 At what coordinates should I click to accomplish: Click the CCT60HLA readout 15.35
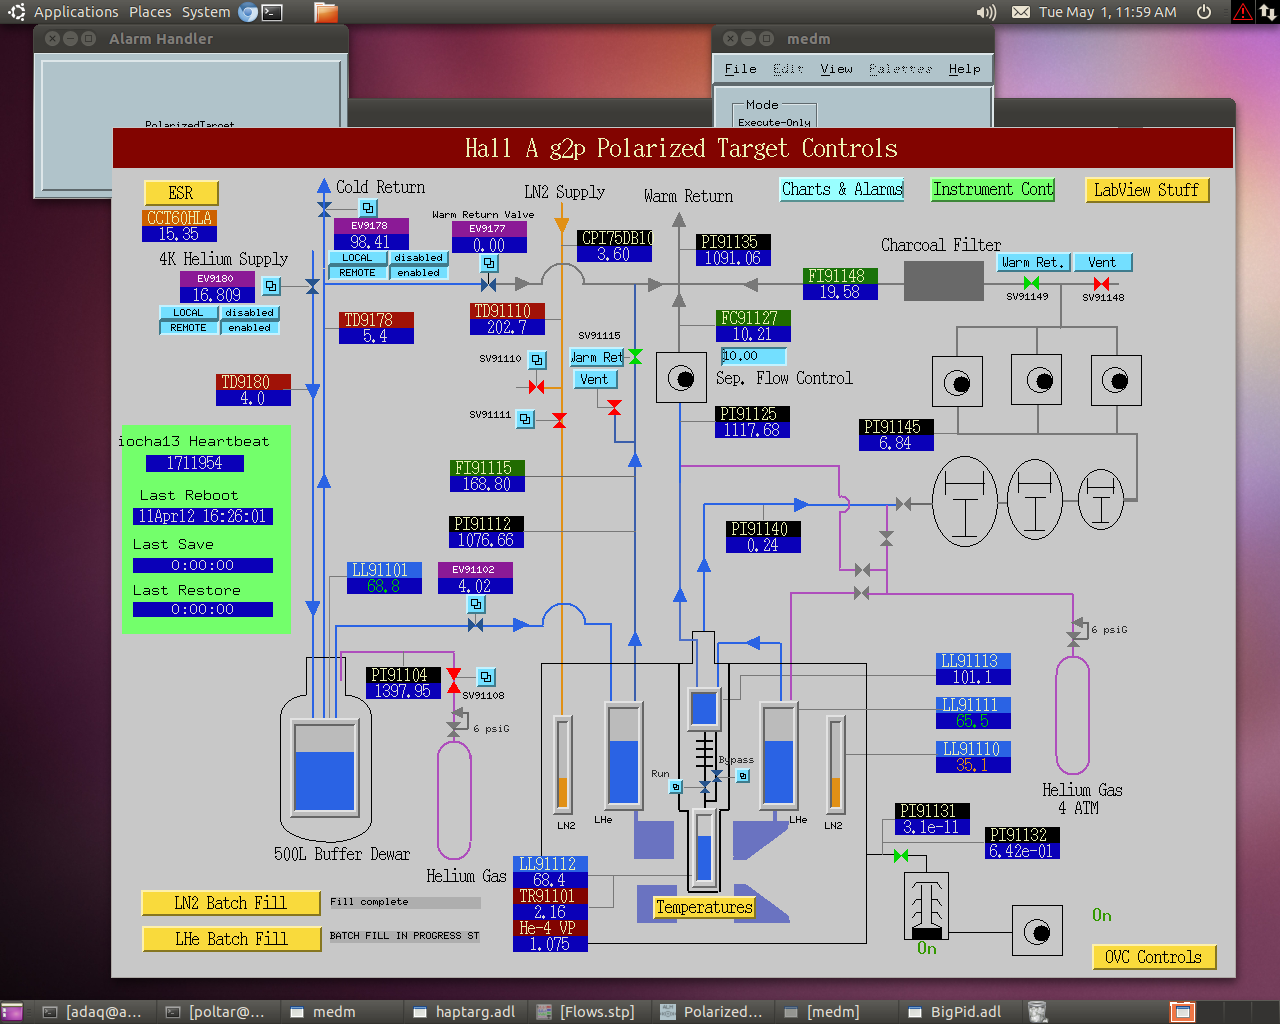coord(180,233)
